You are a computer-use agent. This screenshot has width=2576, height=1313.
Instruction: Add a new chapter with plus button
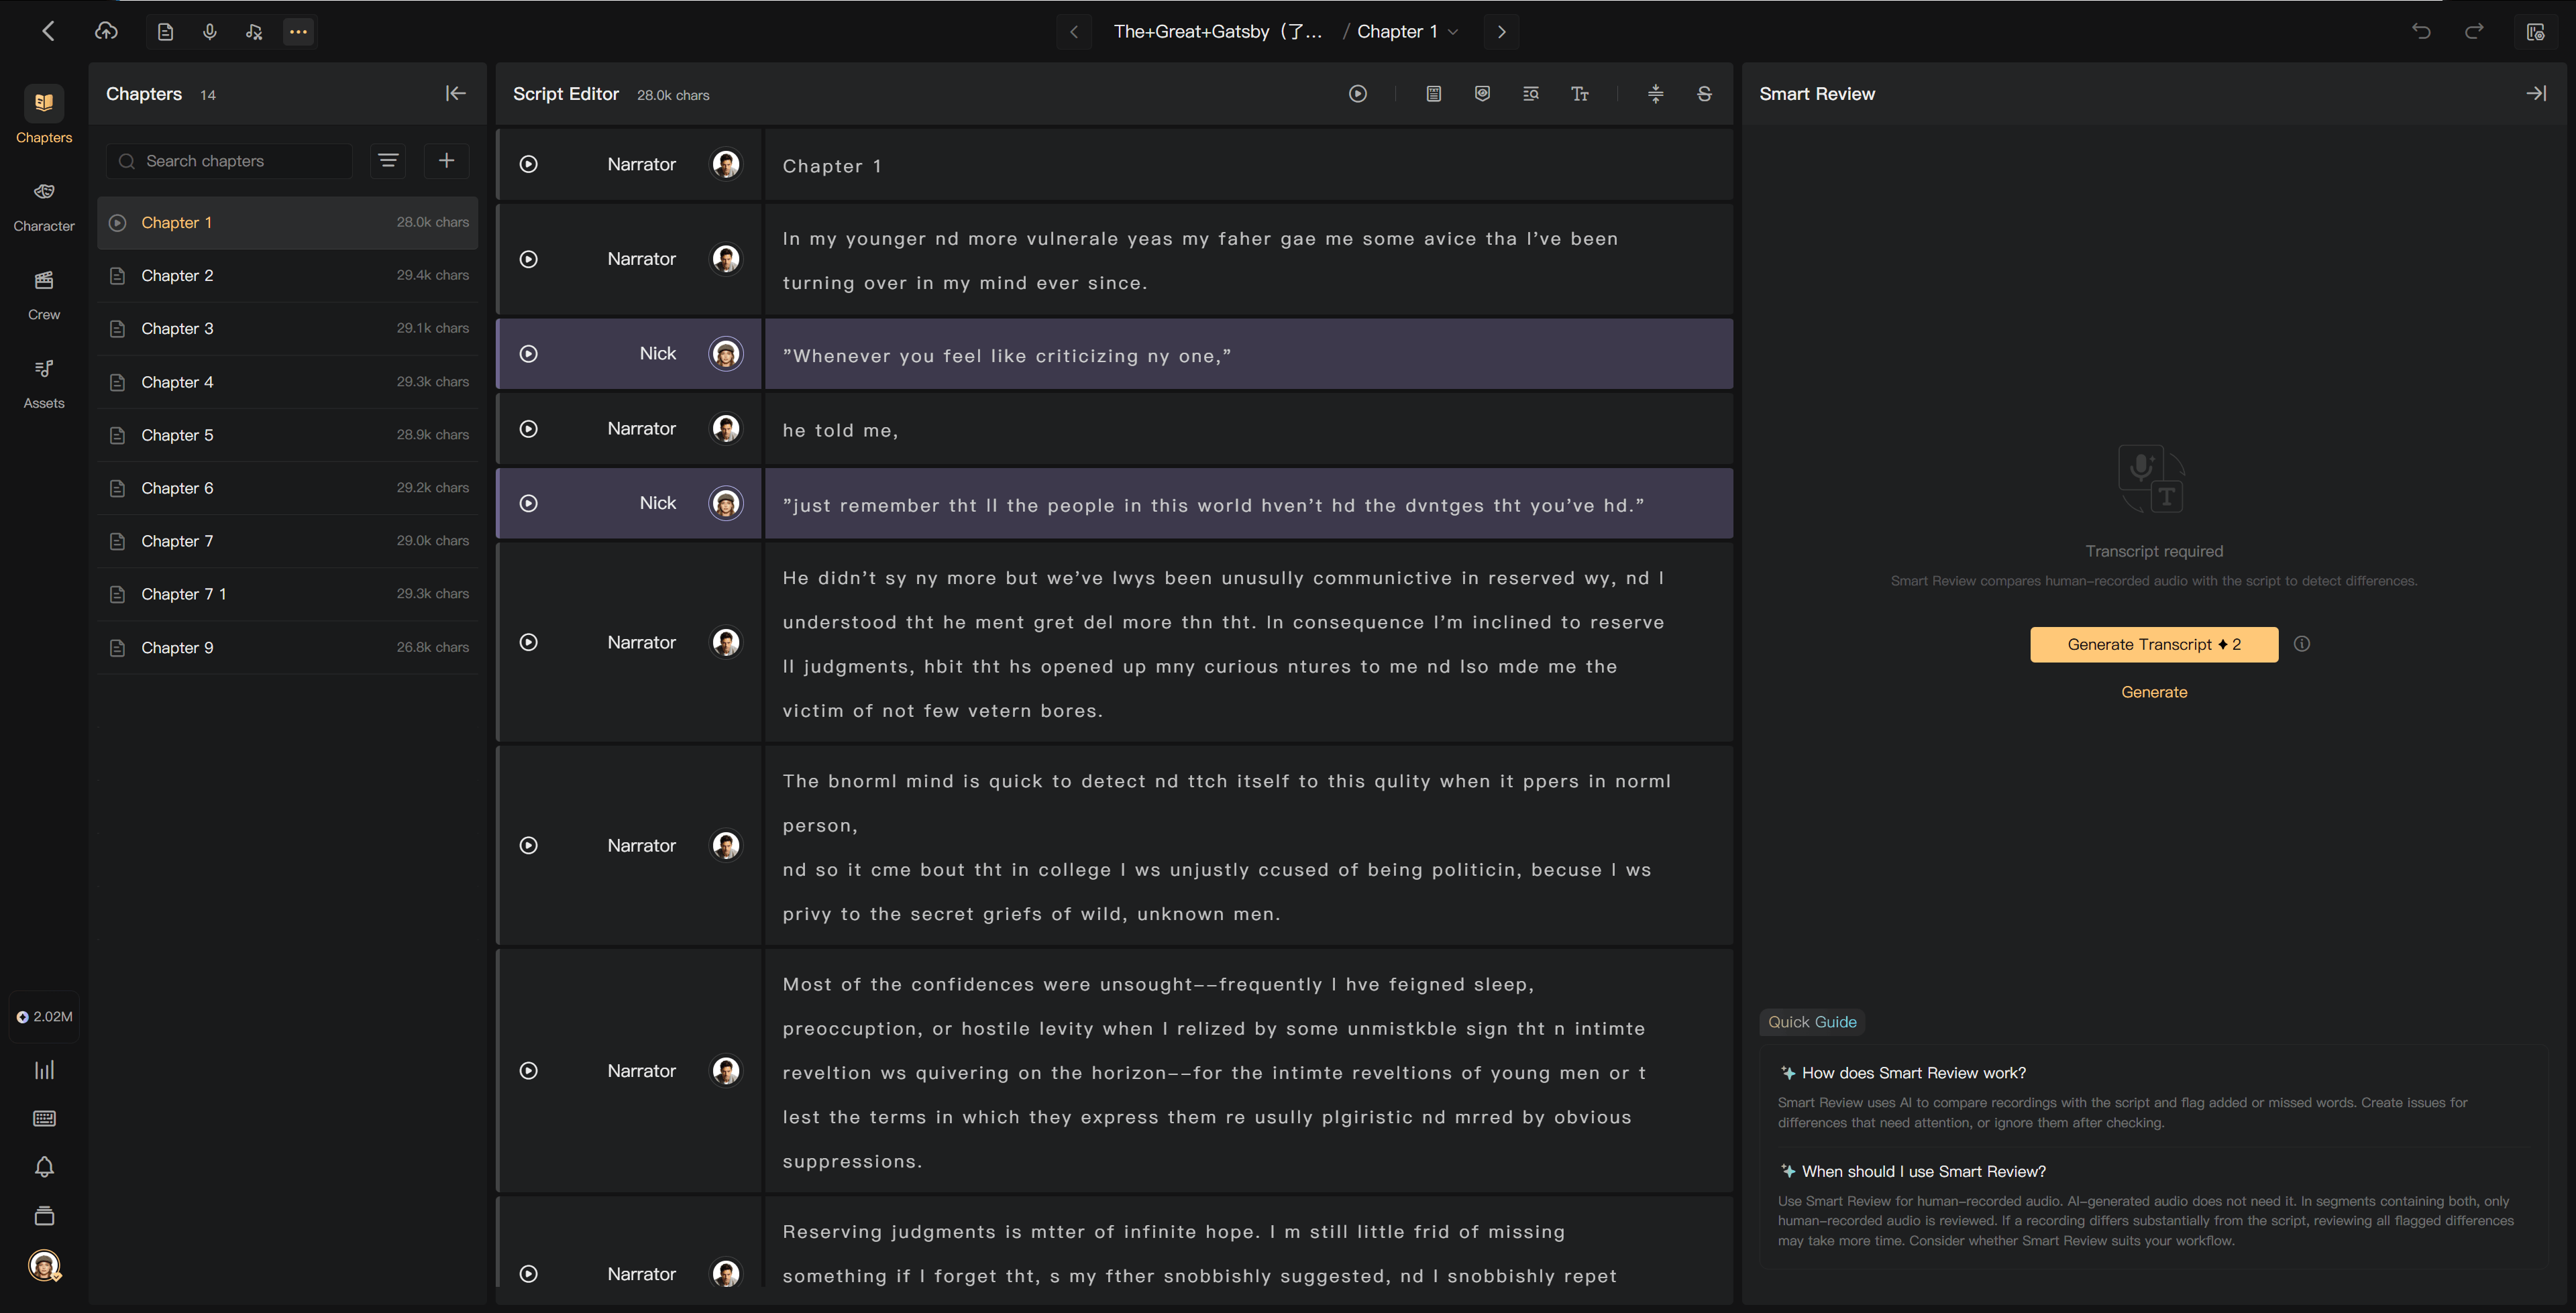(447, 161)
